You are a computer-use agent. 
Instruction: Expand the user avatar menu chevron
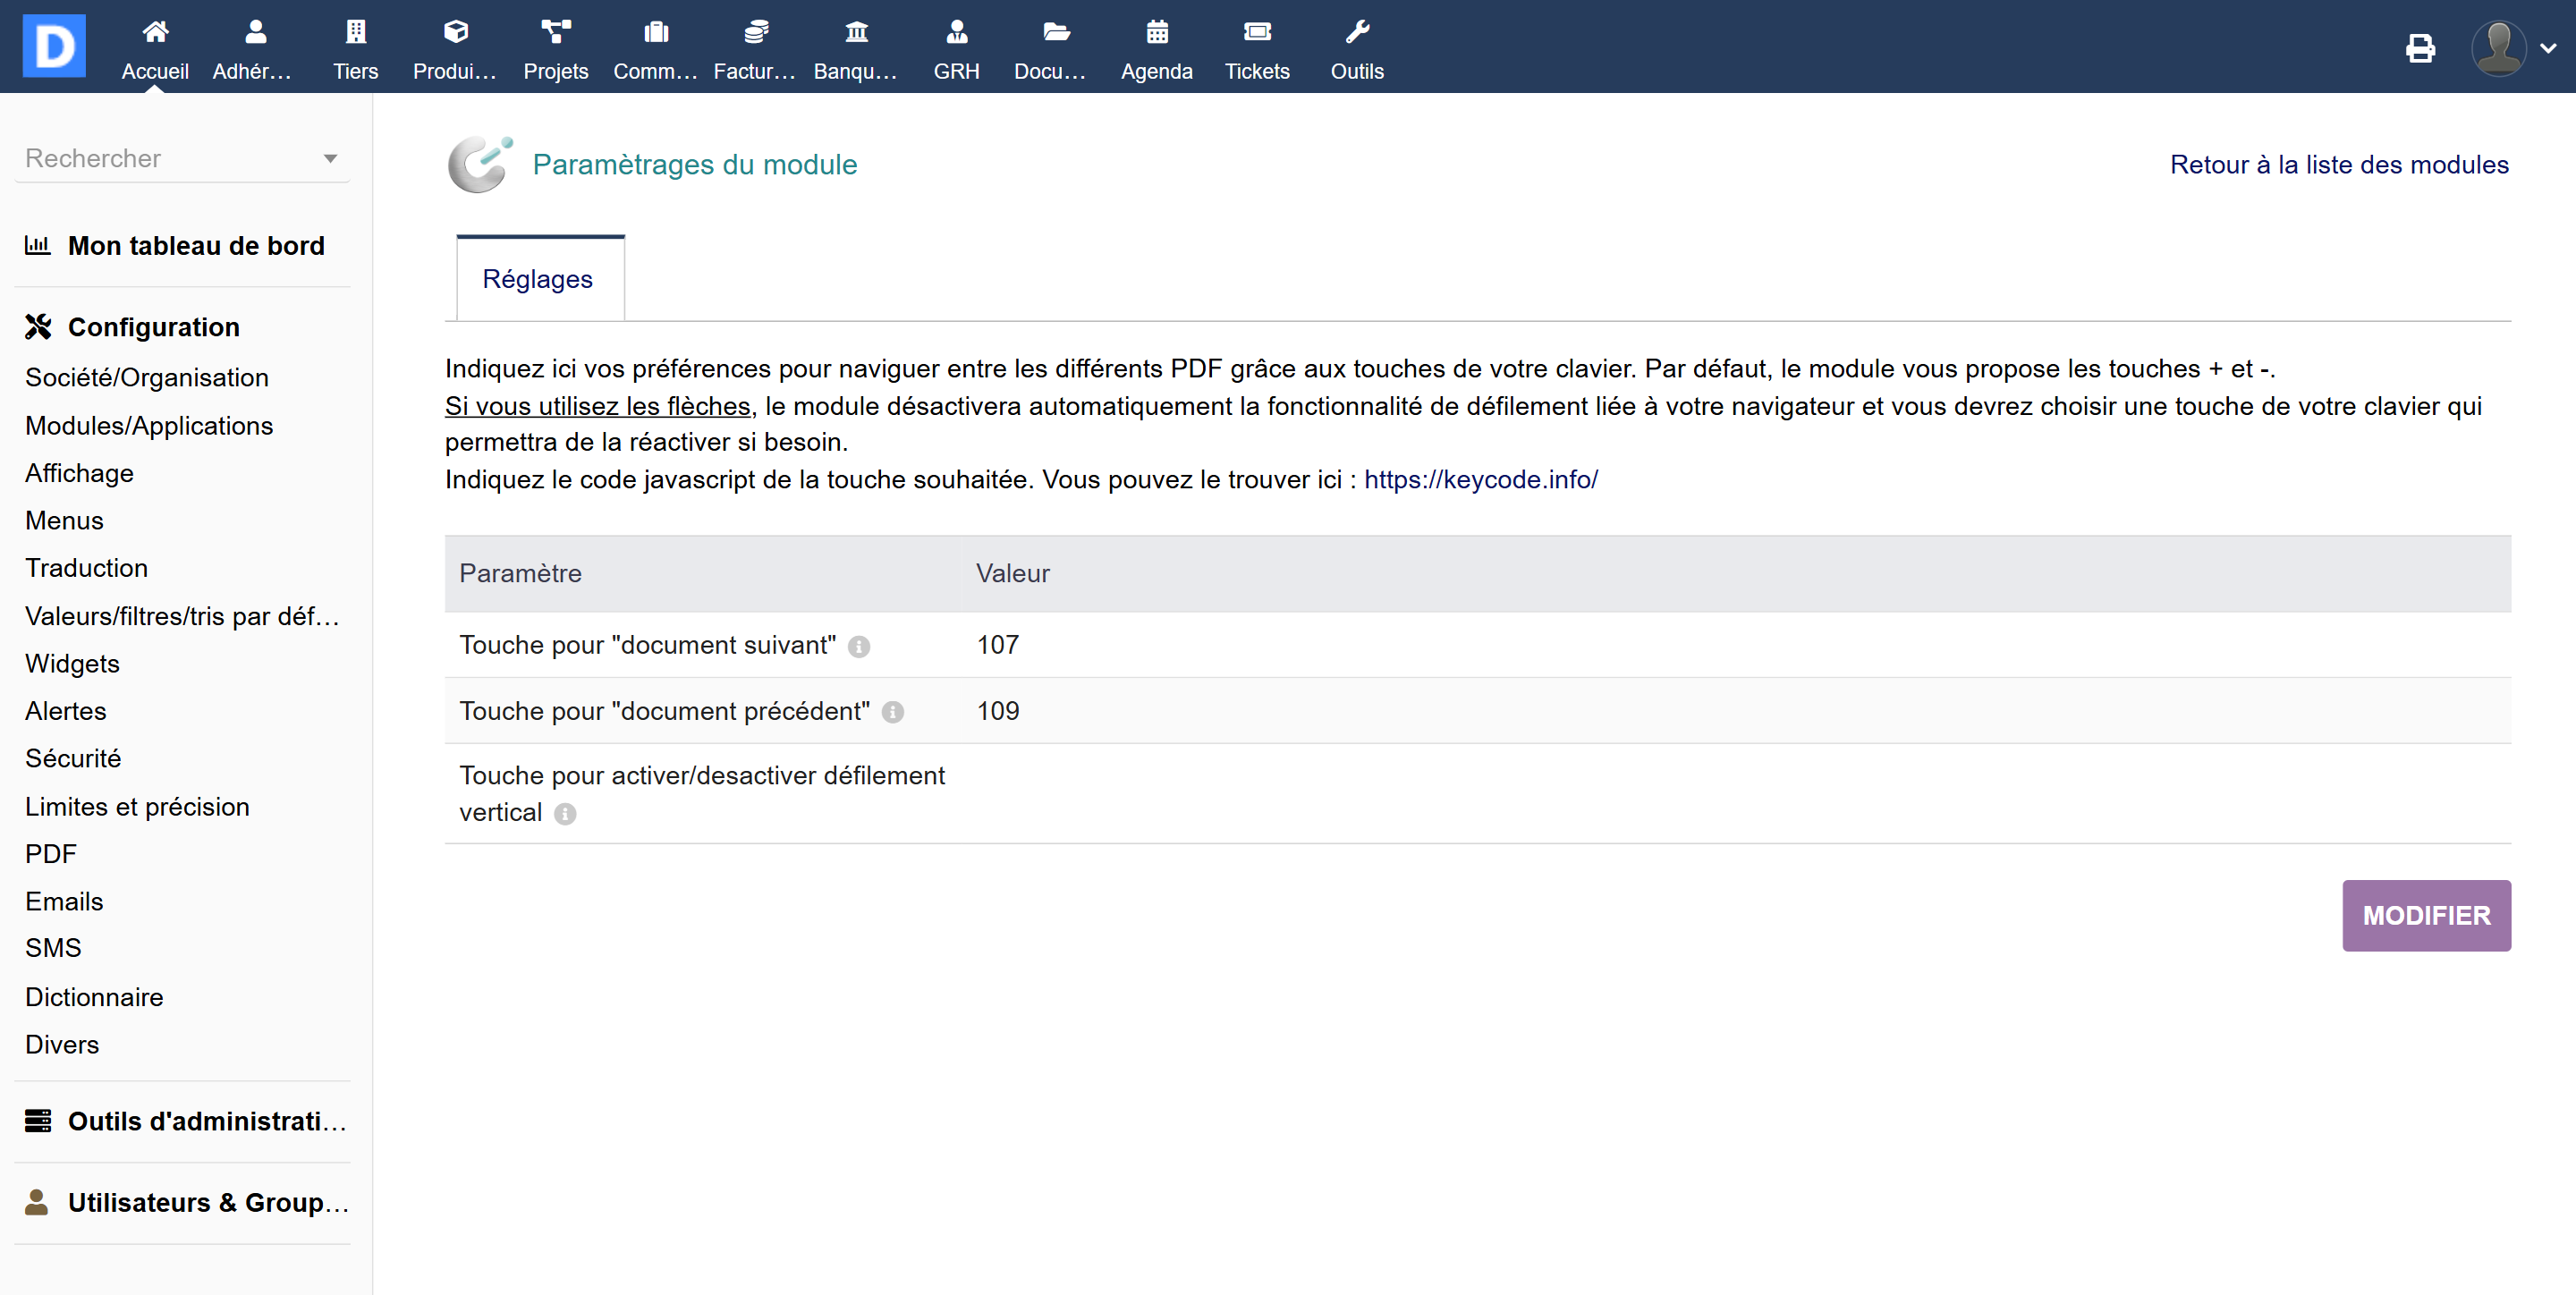(2548, 47)
